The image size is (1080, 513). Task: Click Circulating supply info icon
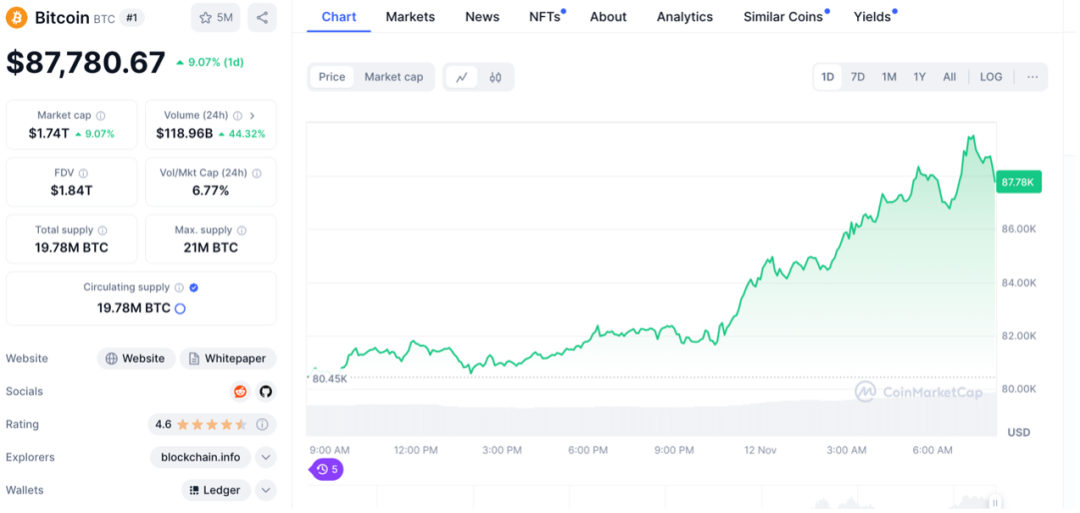pyautogui.click(x=179, y=288)
